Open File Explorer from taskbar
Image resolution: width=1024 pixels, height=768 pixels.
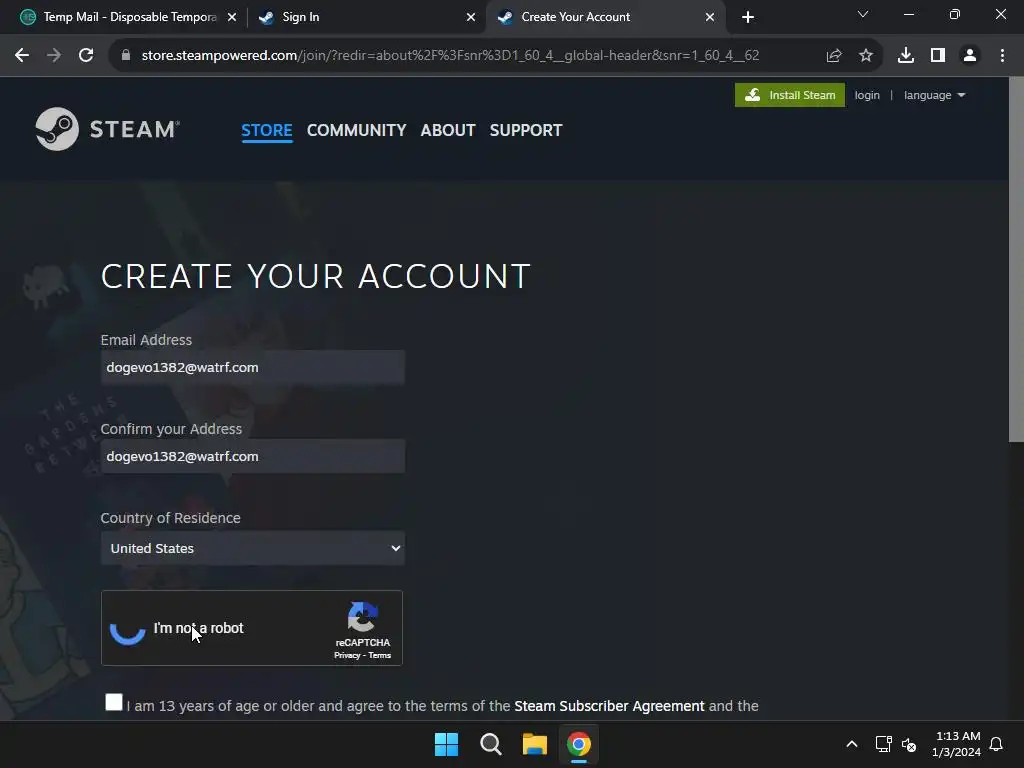point(534,744)
